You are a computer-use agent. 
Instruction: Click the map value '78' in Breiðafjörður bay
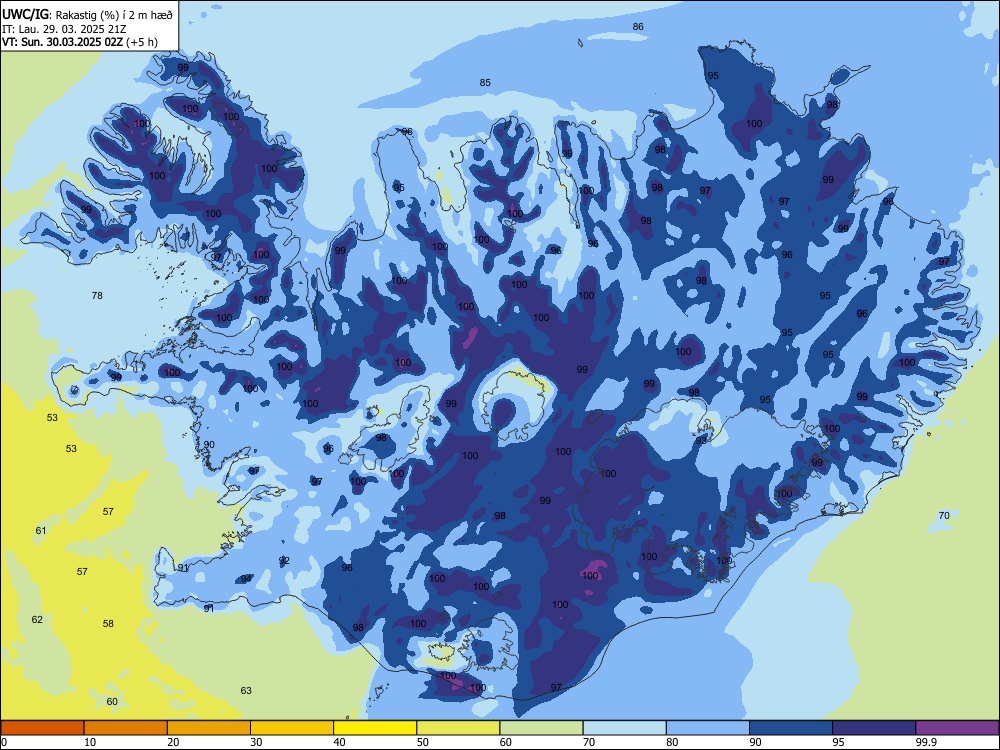(x=97, y=295)
